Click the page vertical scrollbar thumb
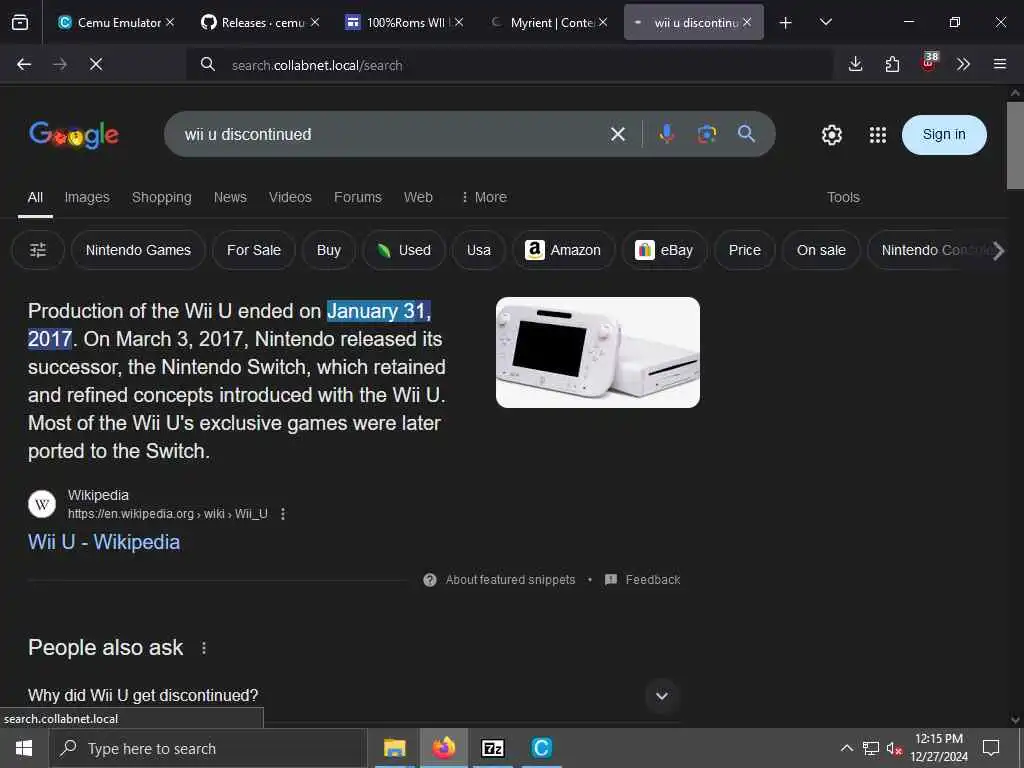 click(x=1015, y=145)
